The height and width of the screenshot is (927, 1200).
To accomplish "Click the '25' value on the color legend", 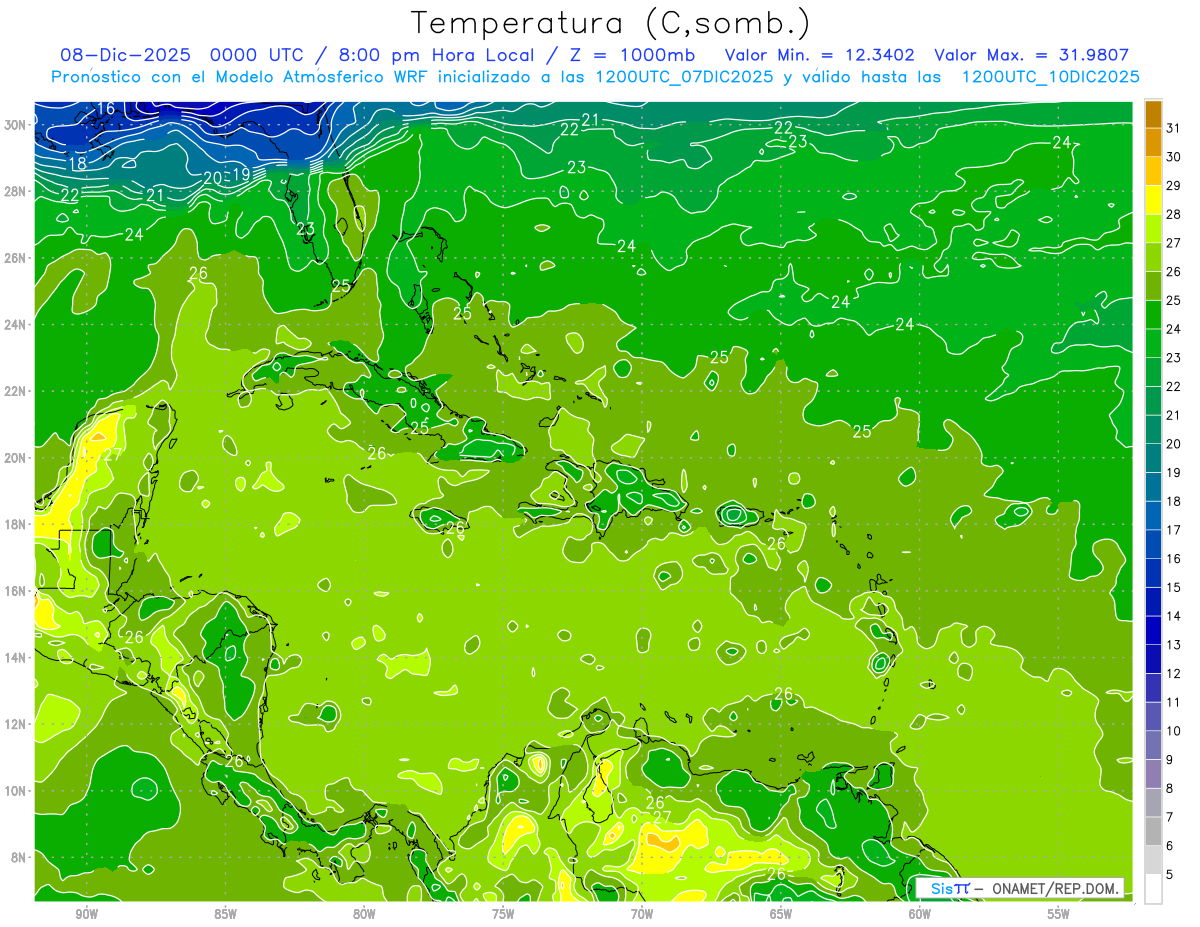I will click(x=1174, y=300).
